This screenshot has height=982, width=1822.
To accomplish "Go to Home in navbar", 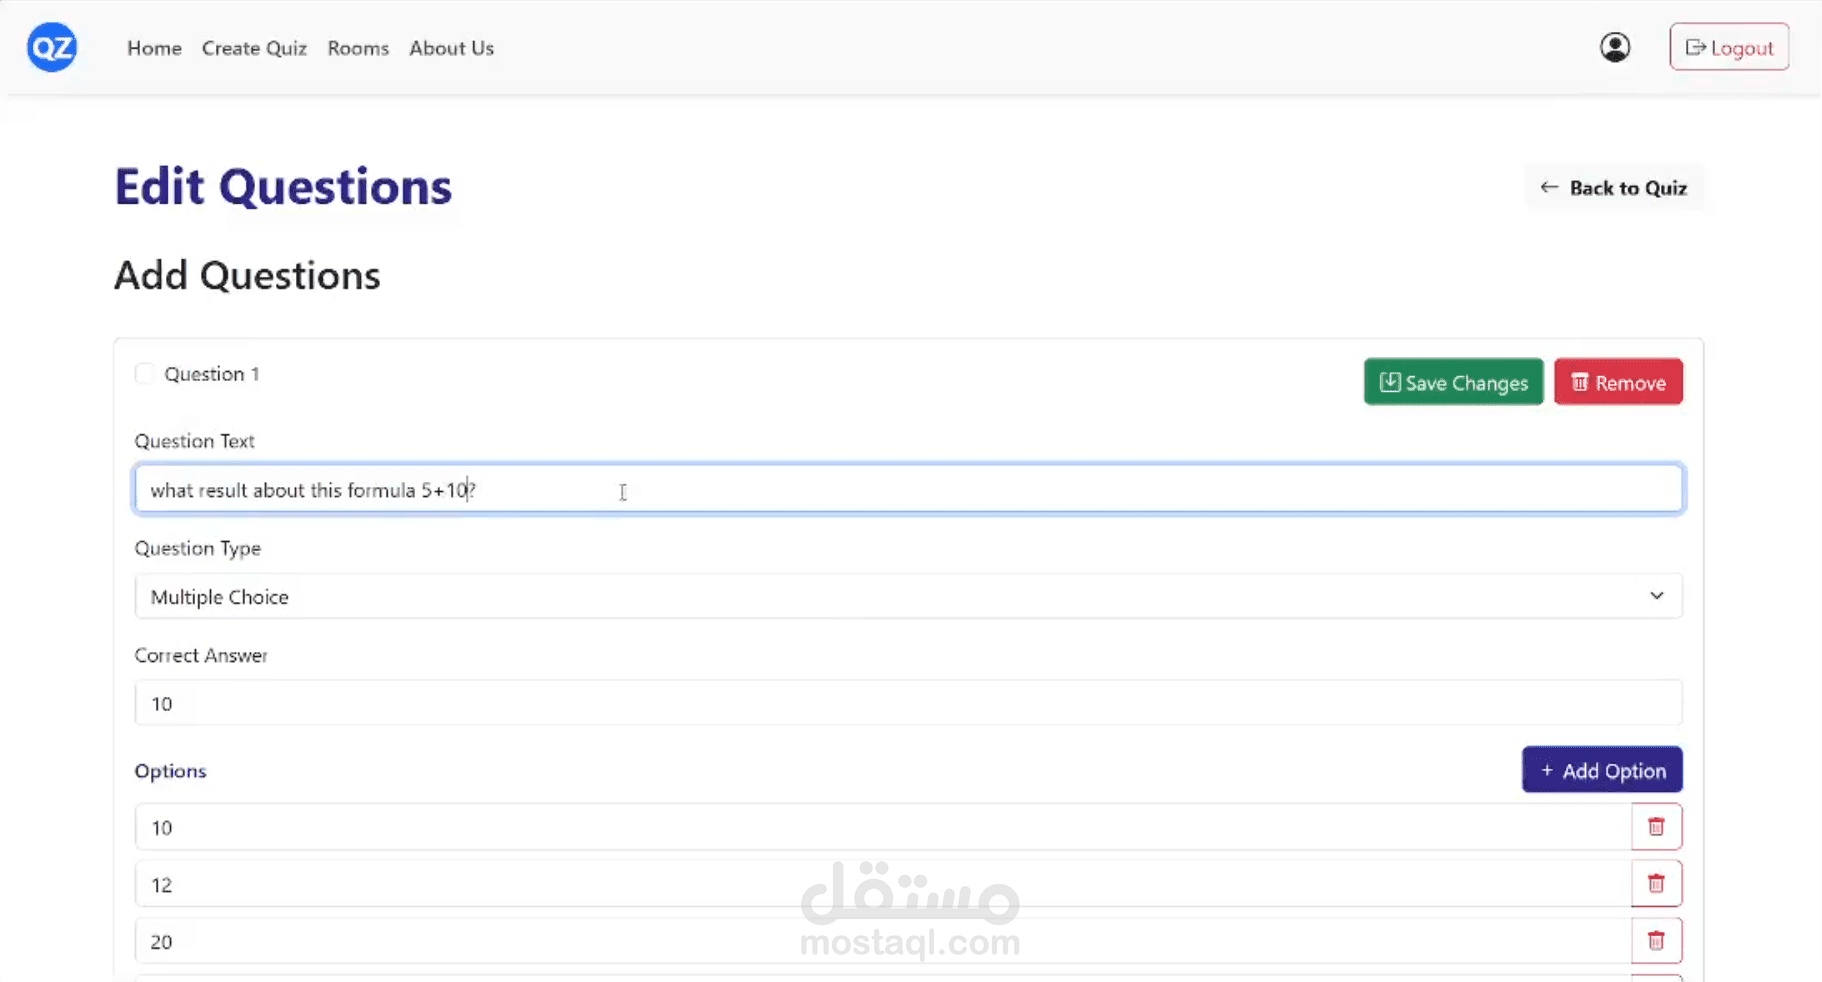I will pyautogui.click(x=154, y=48).
